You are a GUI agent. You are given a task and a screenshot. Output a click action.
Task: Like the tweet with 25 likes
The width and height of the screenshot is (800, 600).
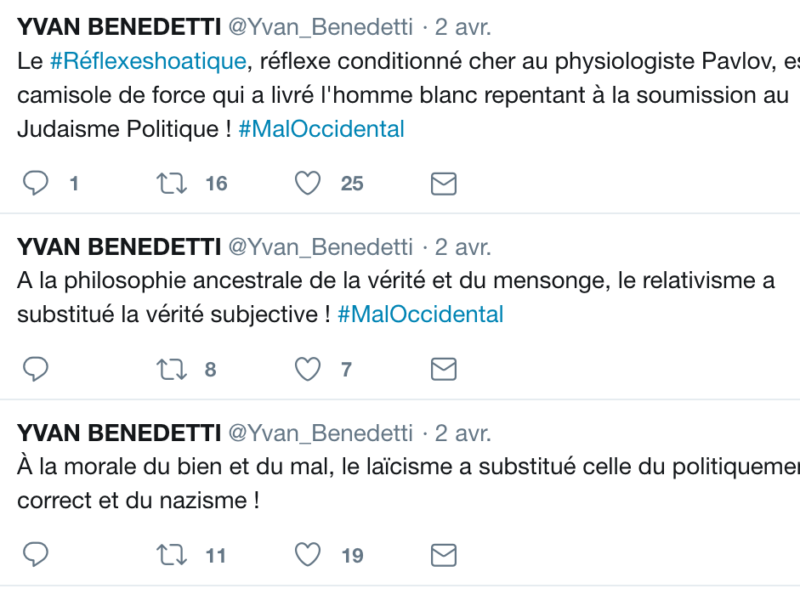(308, 183)
